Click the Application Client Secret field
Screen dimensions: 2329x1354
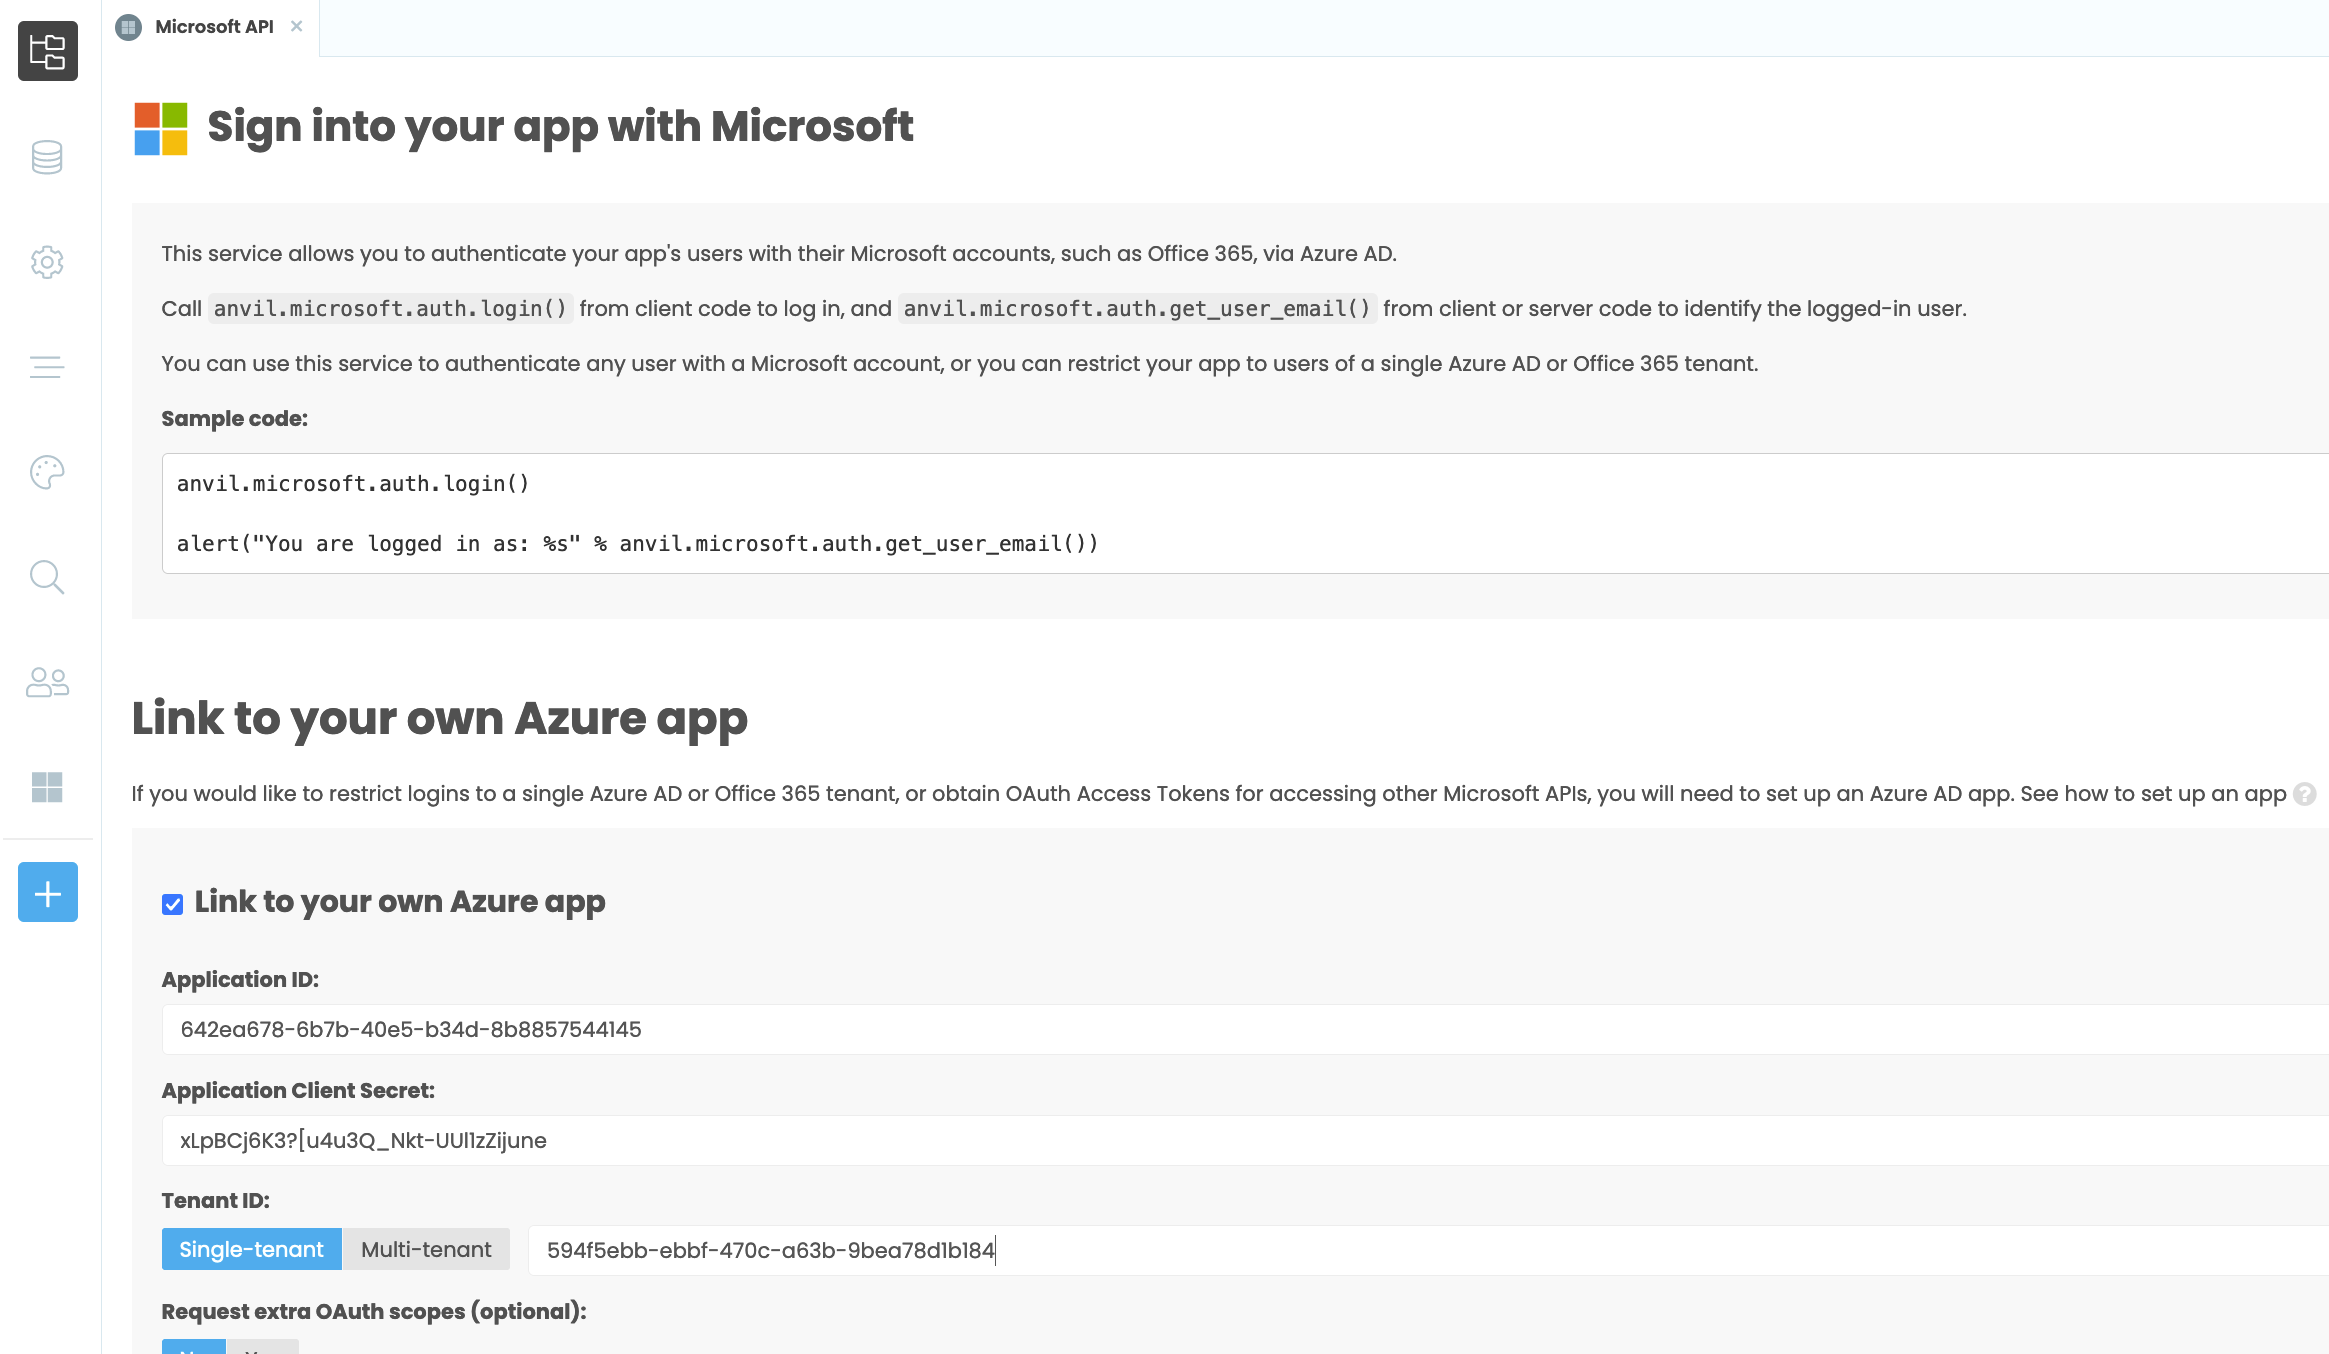tap(700, 1140)
